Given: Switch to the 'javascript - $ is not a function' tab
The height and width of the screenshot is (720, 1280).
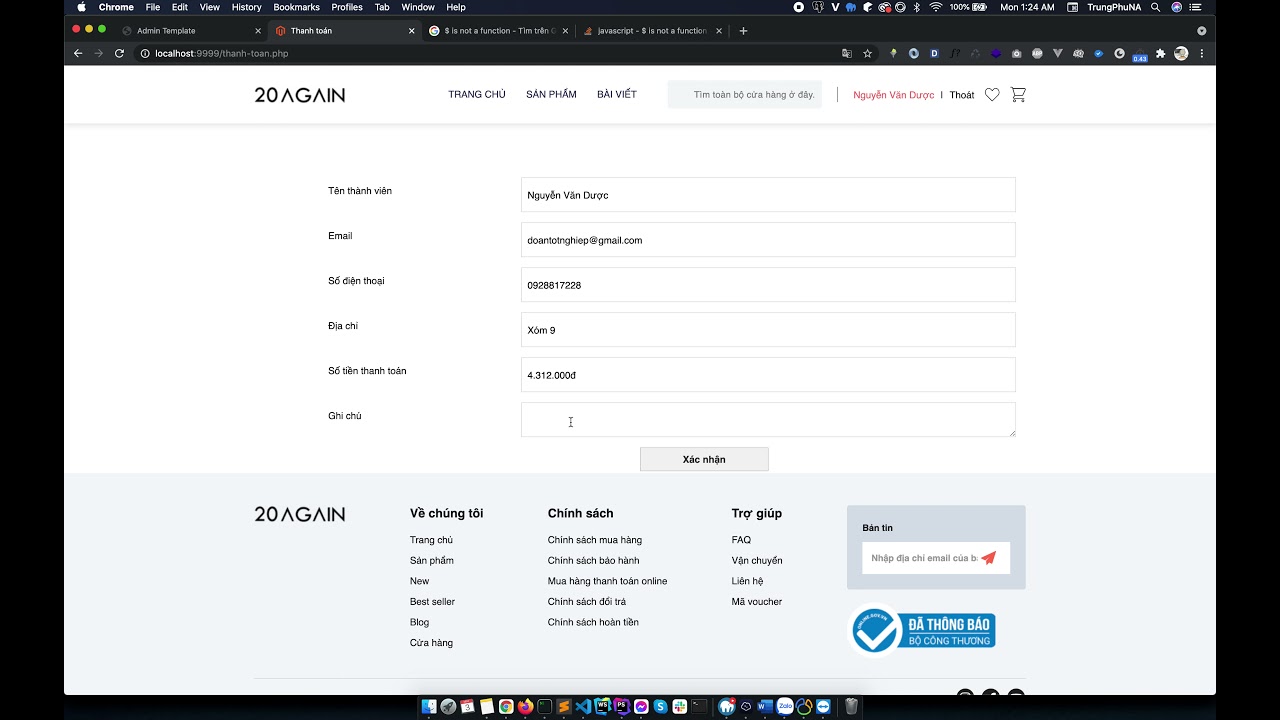Looking at the screenshot, I should pyautogui.click(x=651, y=31).
